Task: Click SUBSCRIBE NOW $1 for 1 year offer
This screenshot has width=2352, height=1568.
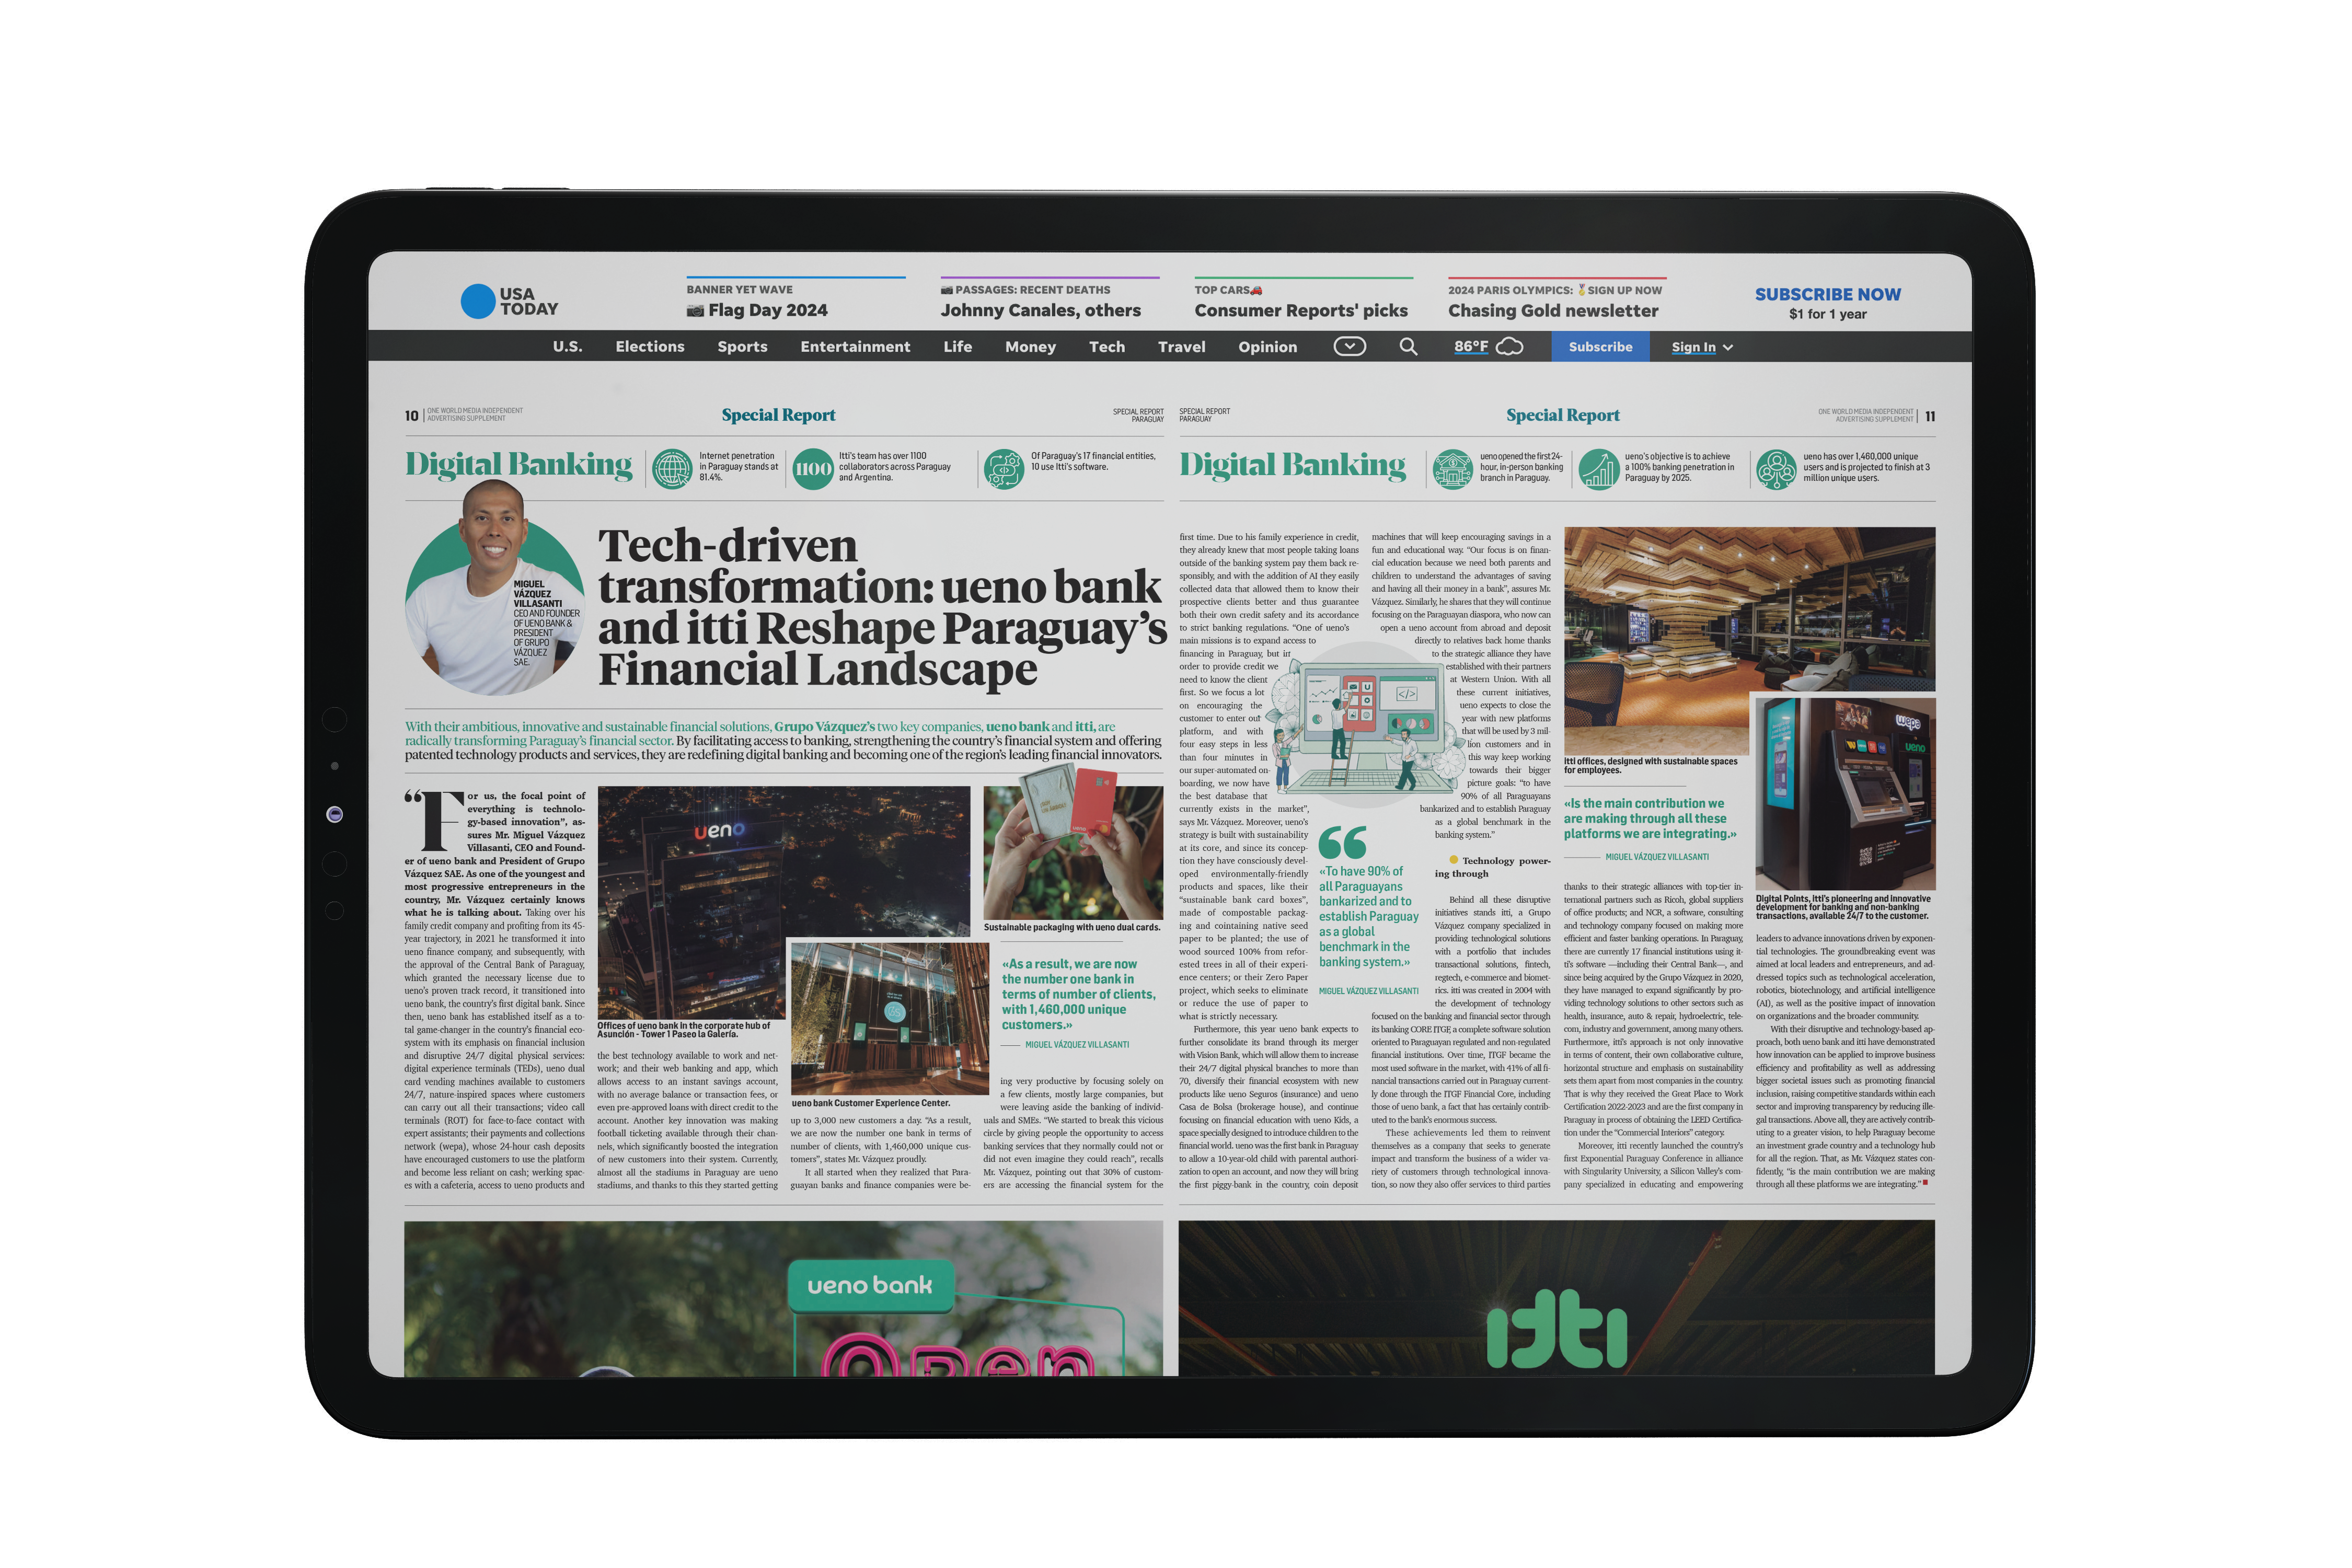Action: click(x=1827, y=303)
